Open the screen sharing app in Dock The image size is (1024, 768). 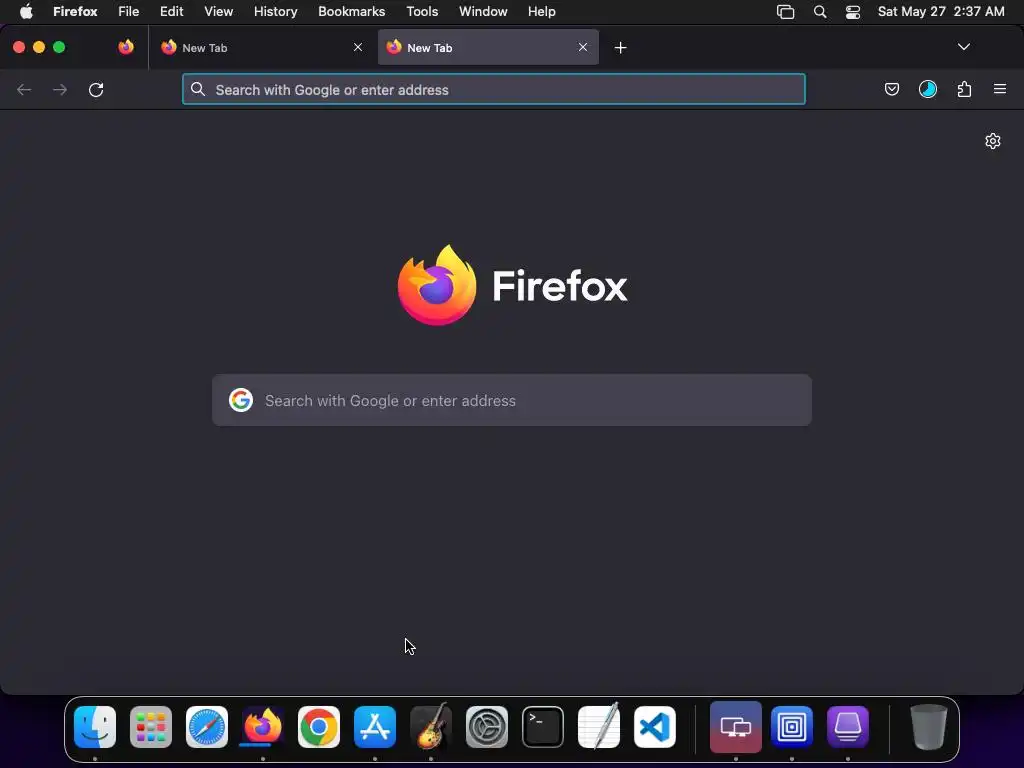(x=736, y=727)
